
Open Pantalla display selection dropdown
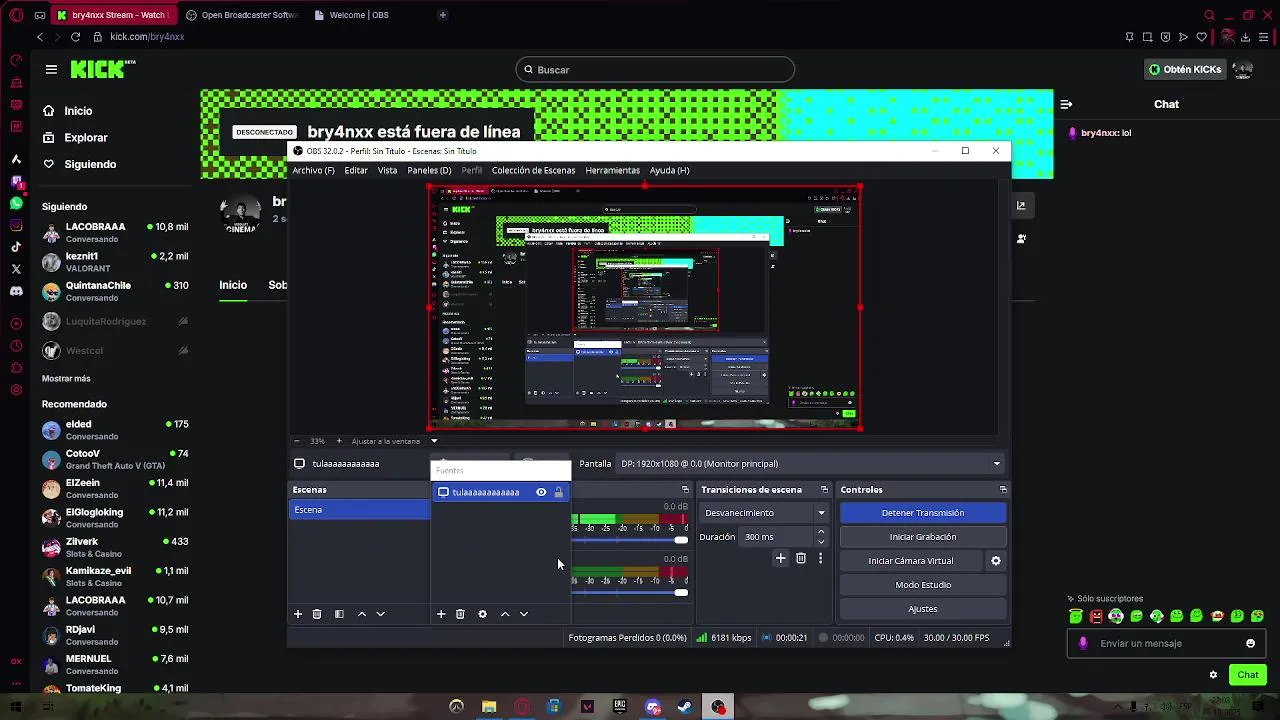click(x=809, y=464)
